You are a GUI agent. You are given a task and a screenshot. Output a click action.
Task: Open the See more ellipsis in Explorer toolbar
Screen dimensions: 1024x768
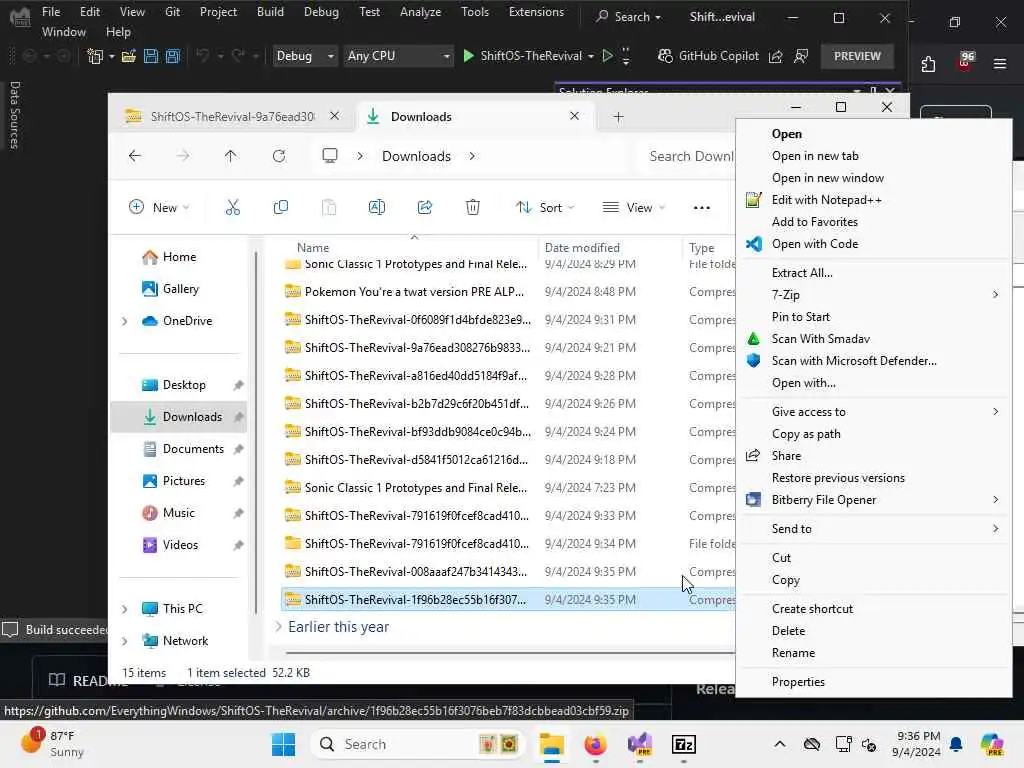click(701, 208)
